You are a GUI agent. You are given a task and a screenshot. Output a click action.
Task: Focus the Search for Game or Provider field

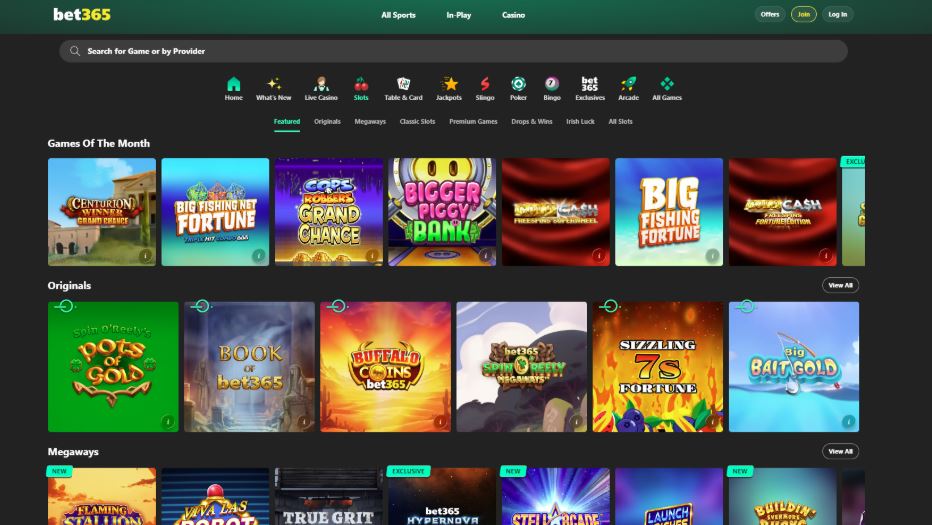click(x=453, y=51)
